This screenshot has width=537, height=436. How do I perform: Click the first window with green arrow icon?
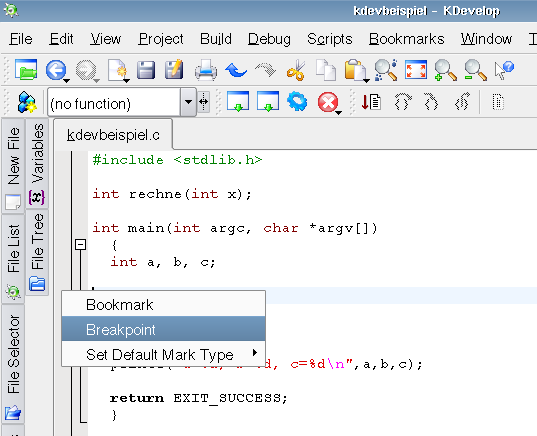(x=238, y=101)
